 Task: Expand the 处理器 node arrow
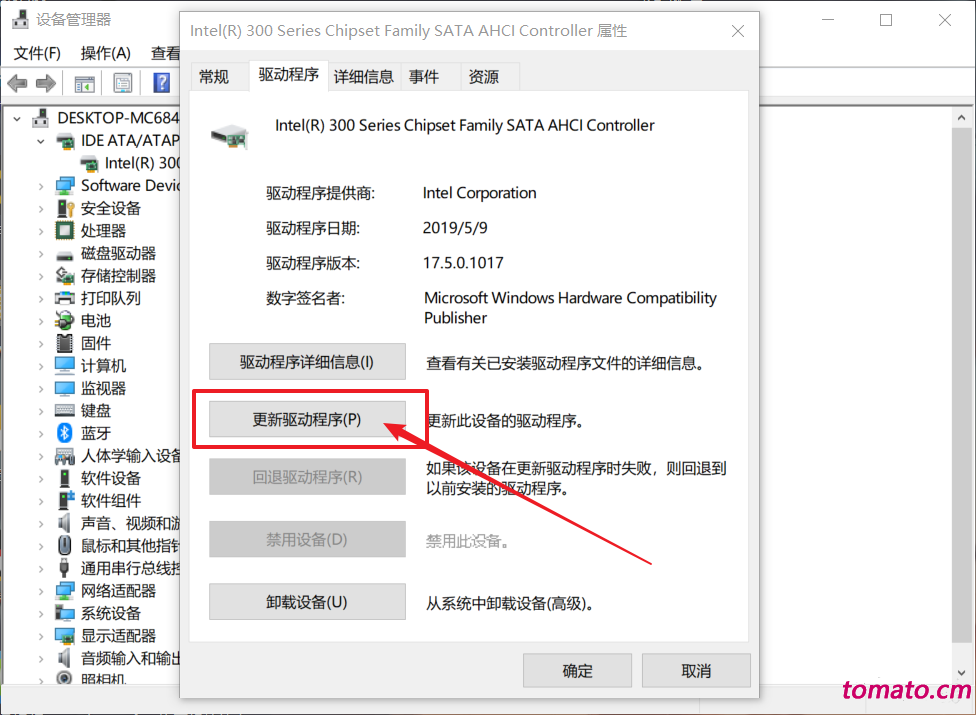40,231
